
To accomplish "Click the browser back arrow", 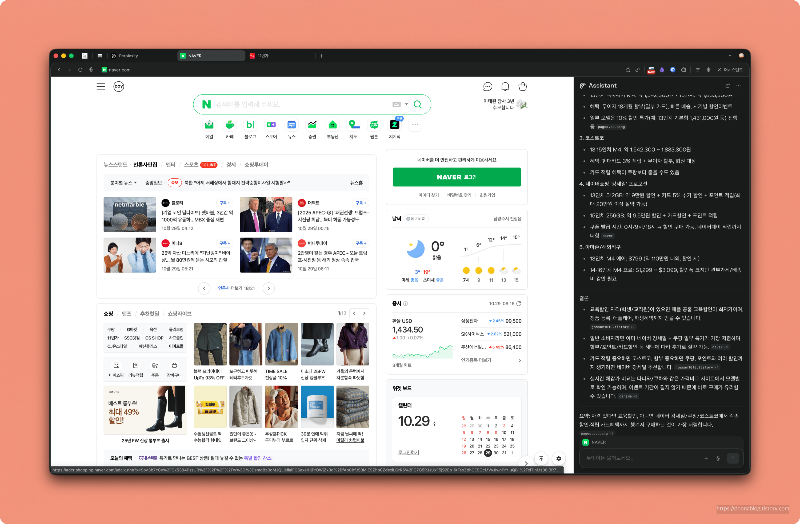I will click(x=59, y=69).
